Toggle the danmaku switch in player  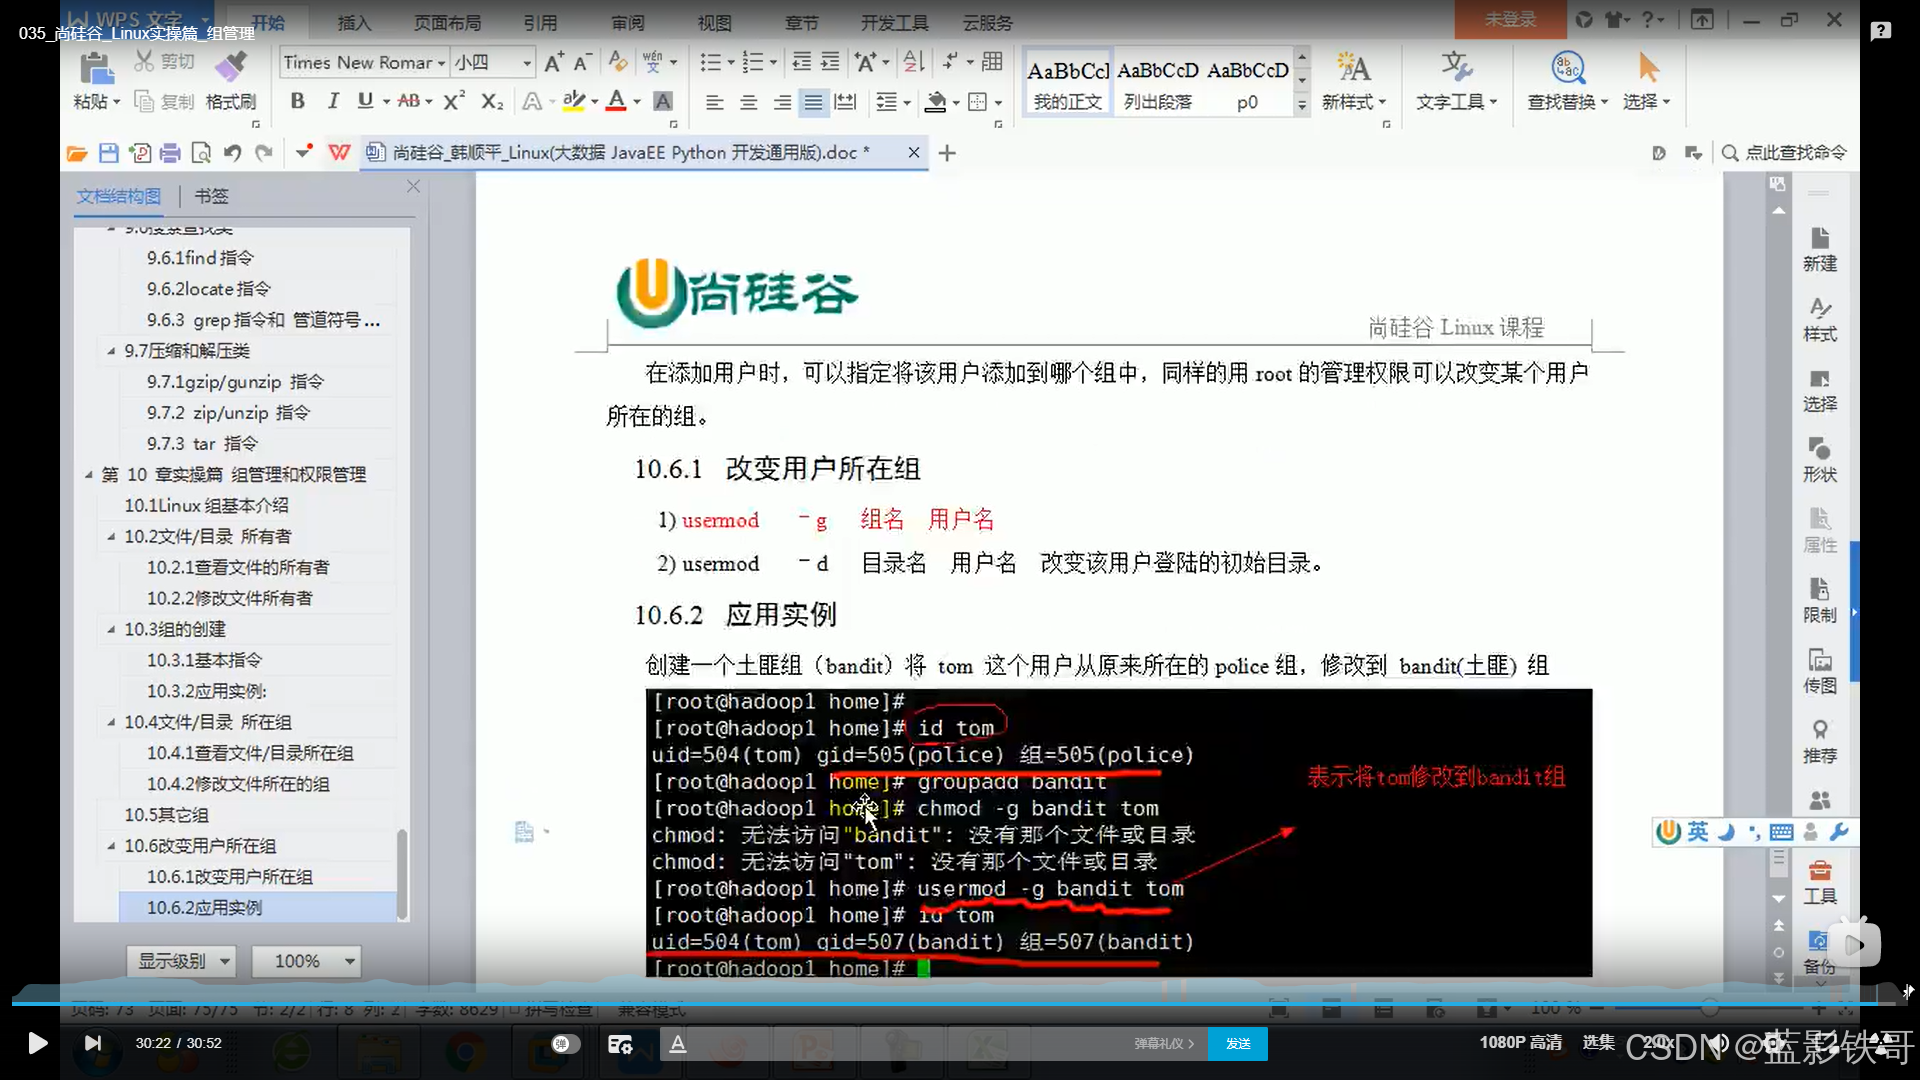565,1044
